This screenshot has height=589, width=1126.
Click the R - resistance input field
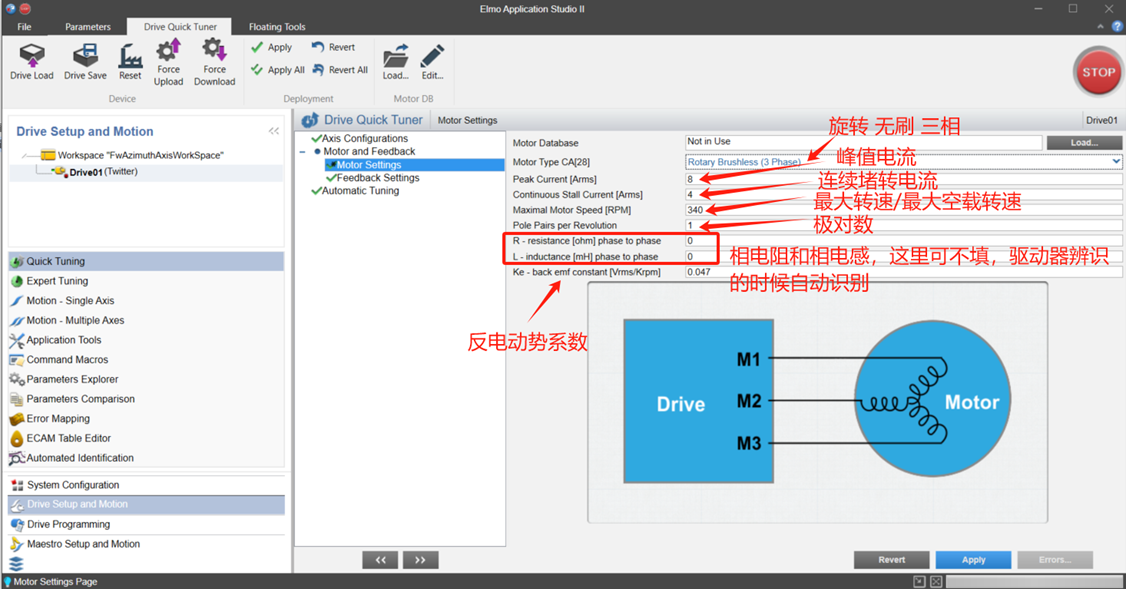903,241
